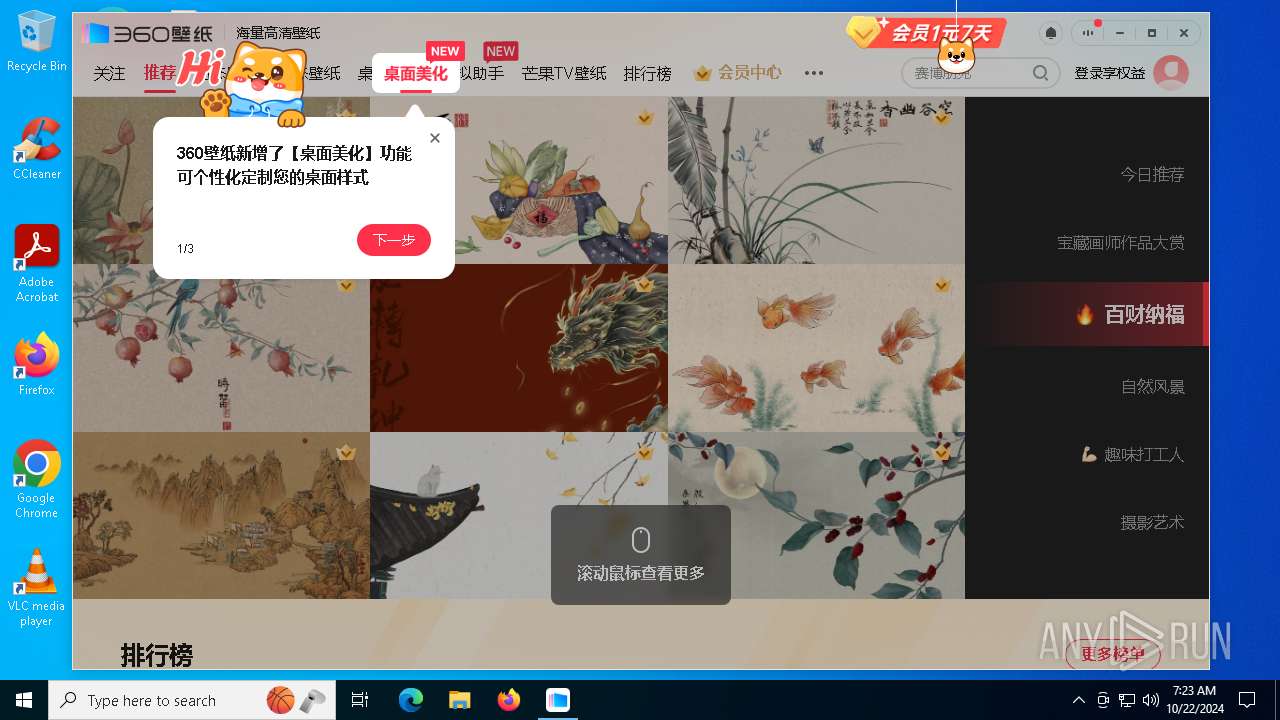Open Task View on the taskbar
The width and height of the screenshot is (1280, 720).
360,700
